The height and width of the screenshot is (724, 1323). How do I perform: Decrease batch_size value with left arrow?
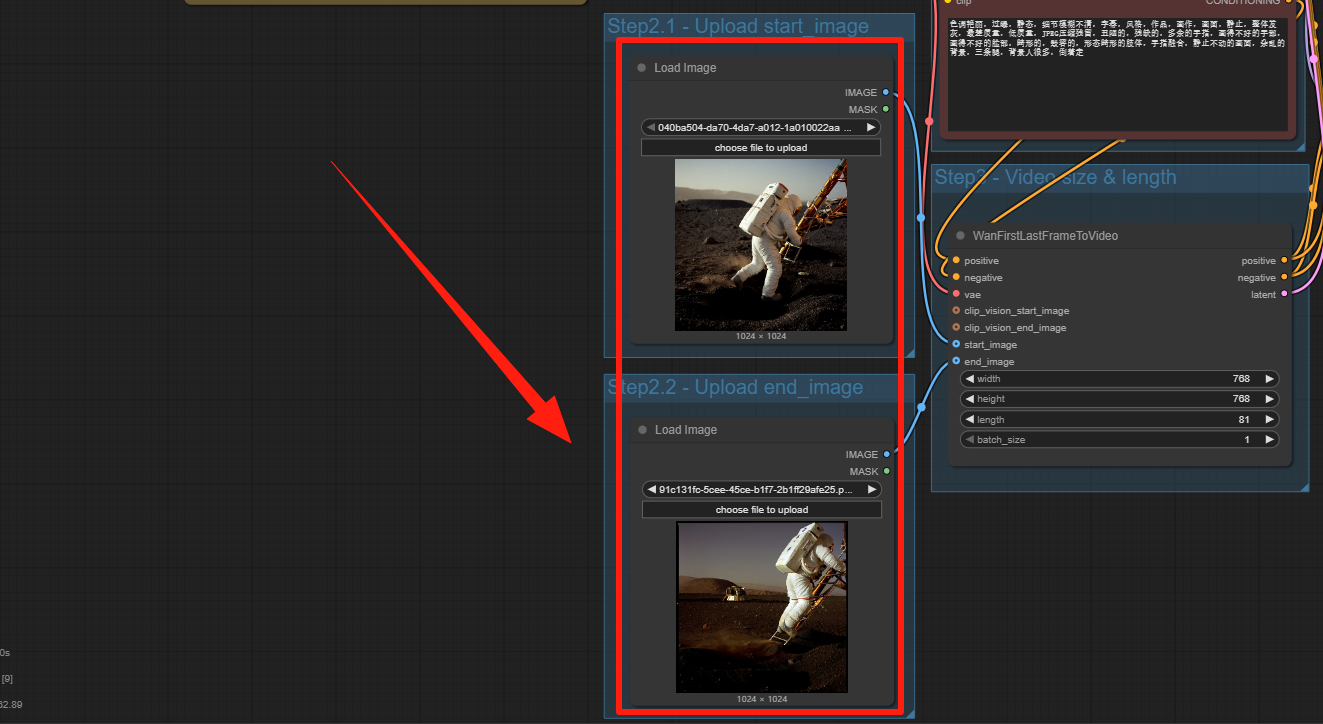coord(969,440)
